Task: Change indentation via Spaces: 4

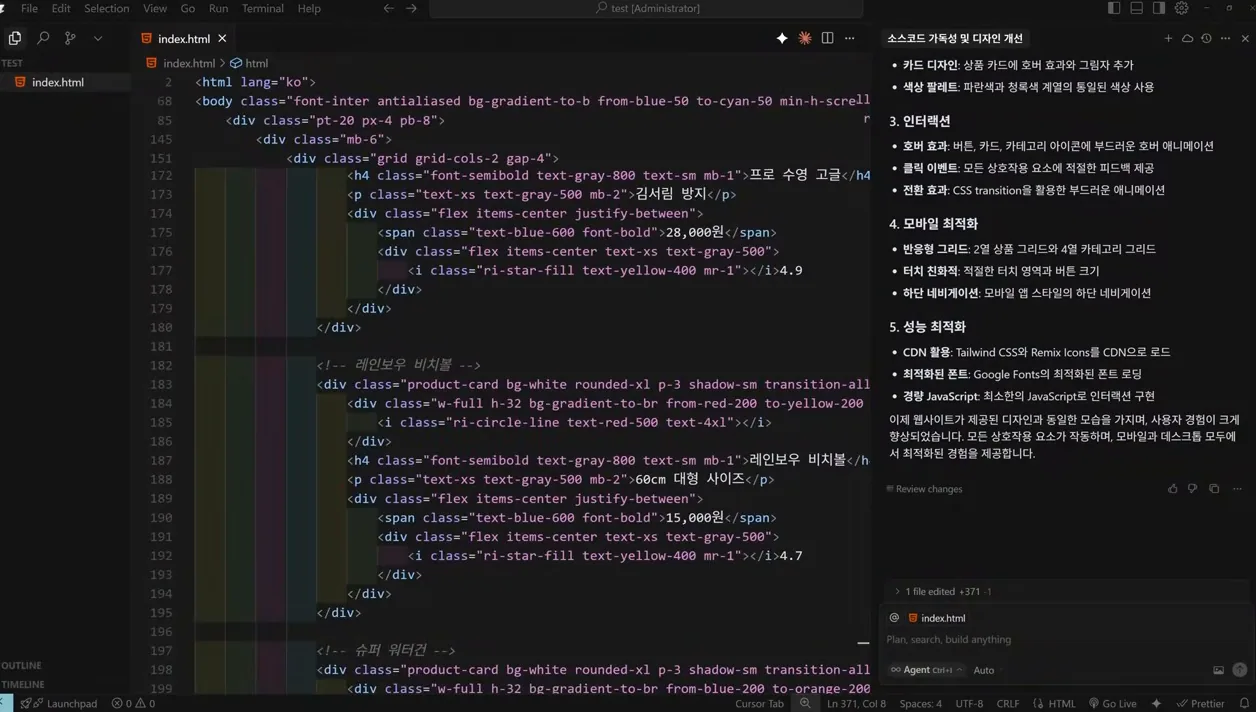Action: (920, 703)
